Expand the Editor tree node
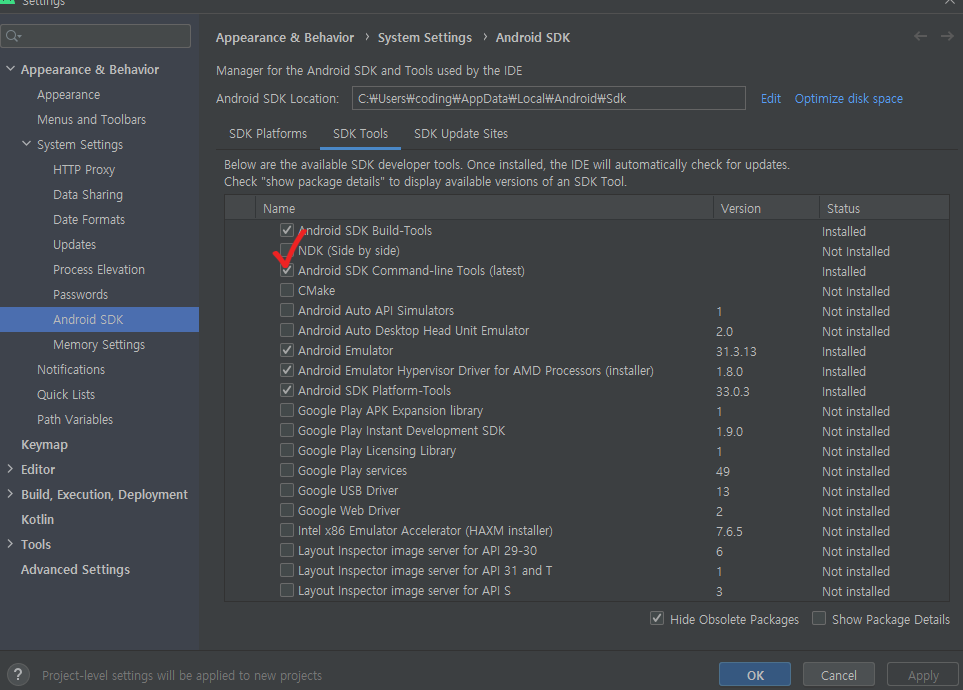The width and height of the screenshot is (963, 690). (10, 469)
